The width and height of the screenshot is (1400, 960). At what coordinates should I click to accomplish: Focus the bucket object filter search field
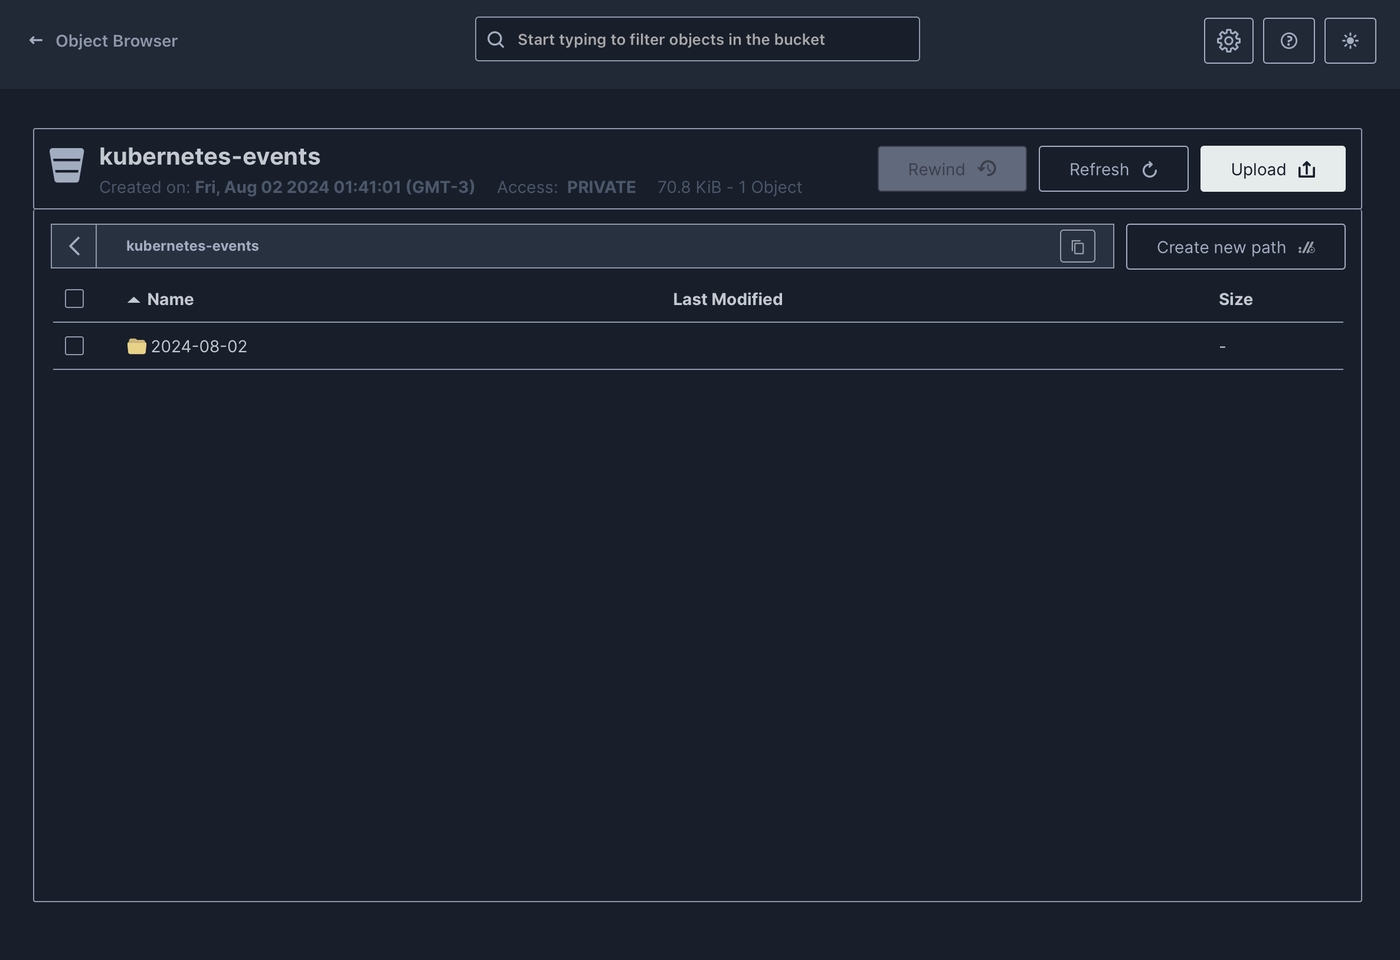(x=710, y=40)
